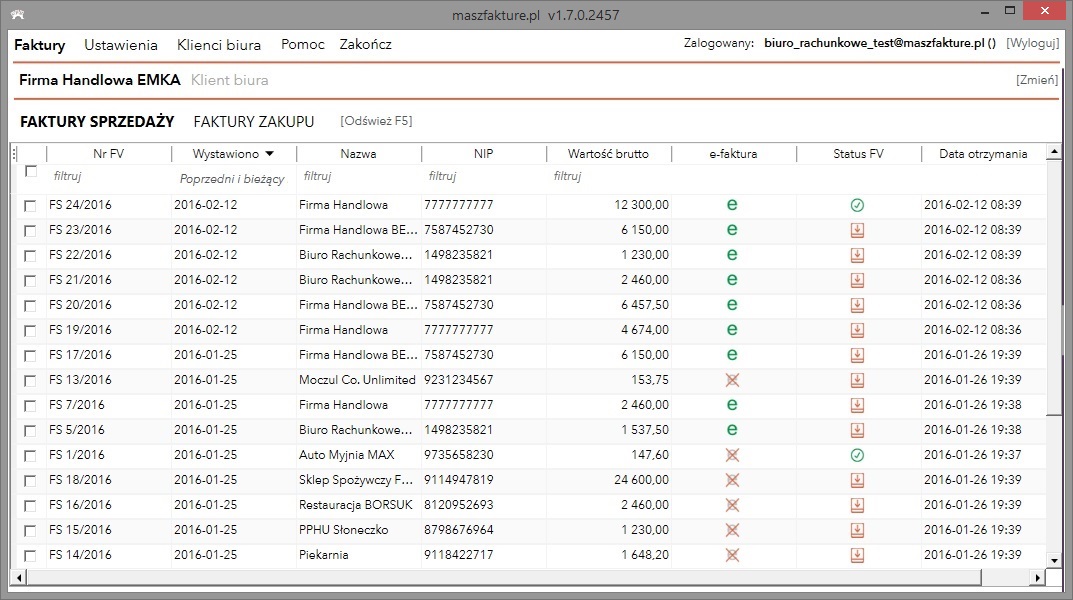The width and height of the screenshot is (1073, 600).
Task: Click the horizontal scrollbar thumb
Action: (x=503, y=578)
